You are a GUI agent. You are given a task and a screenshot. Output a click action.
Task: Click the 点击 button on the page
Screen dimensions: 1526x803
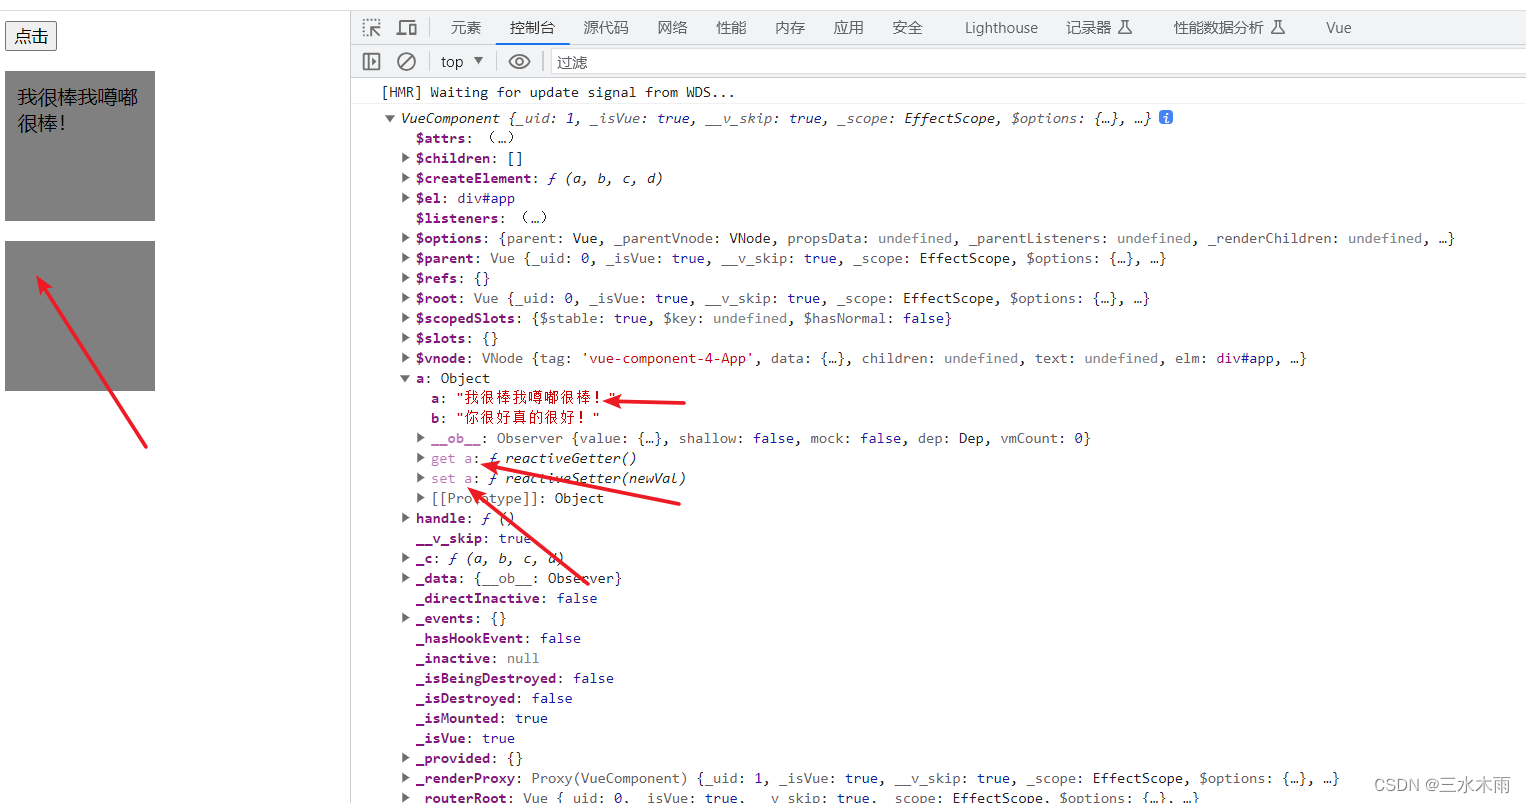coord(30,35)
